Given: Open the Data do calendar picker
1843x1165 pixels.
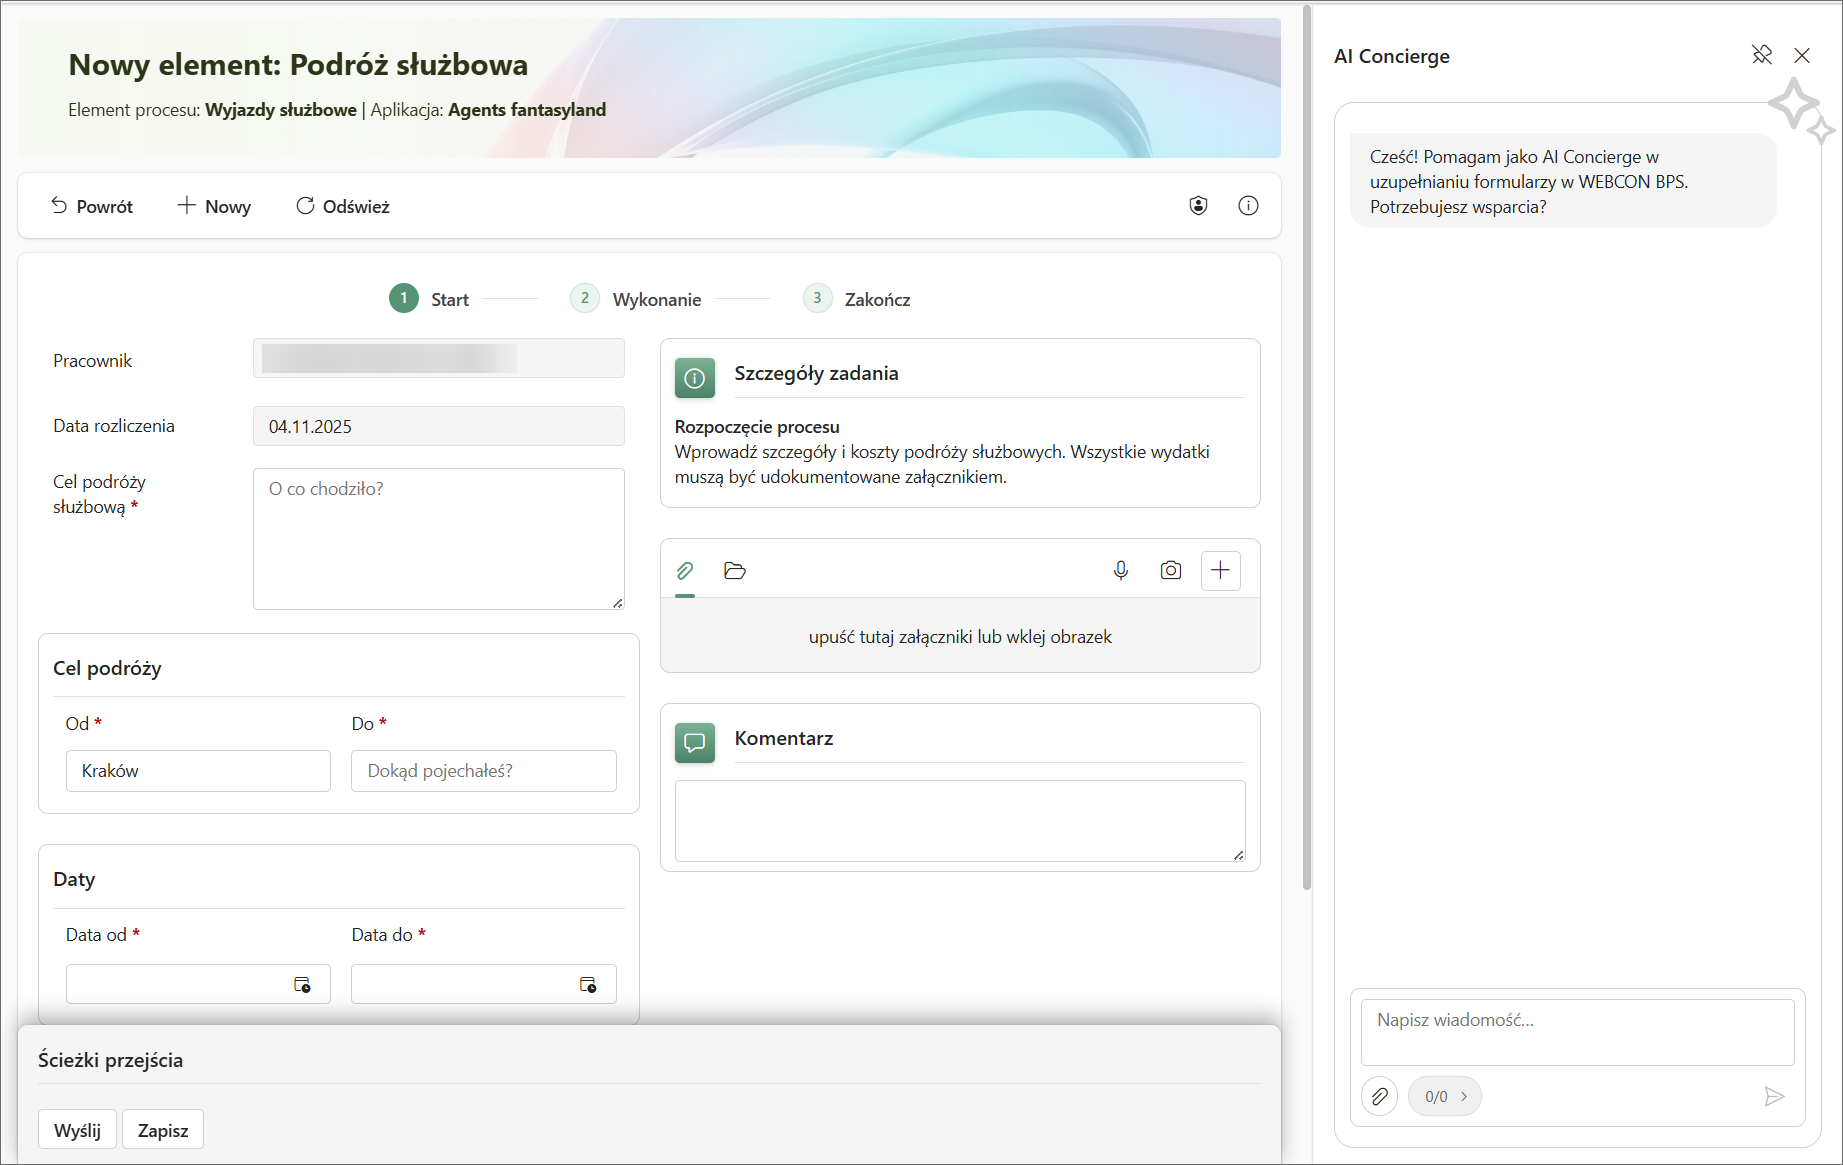Looking at the screenshot, I should [588, 985].
